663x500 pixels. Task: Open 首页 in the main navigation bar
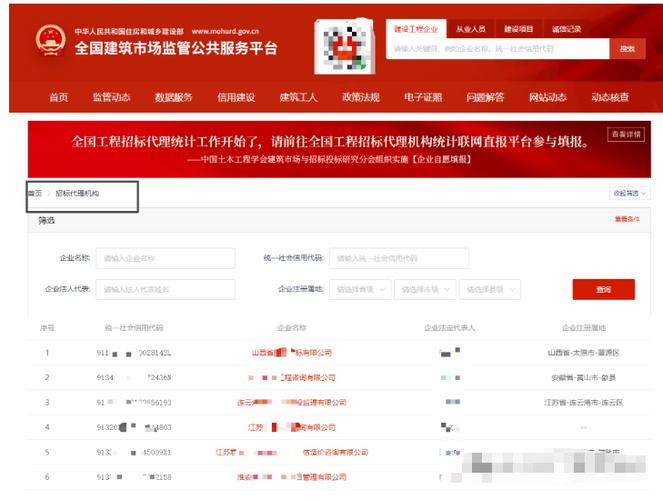point(58,97)
